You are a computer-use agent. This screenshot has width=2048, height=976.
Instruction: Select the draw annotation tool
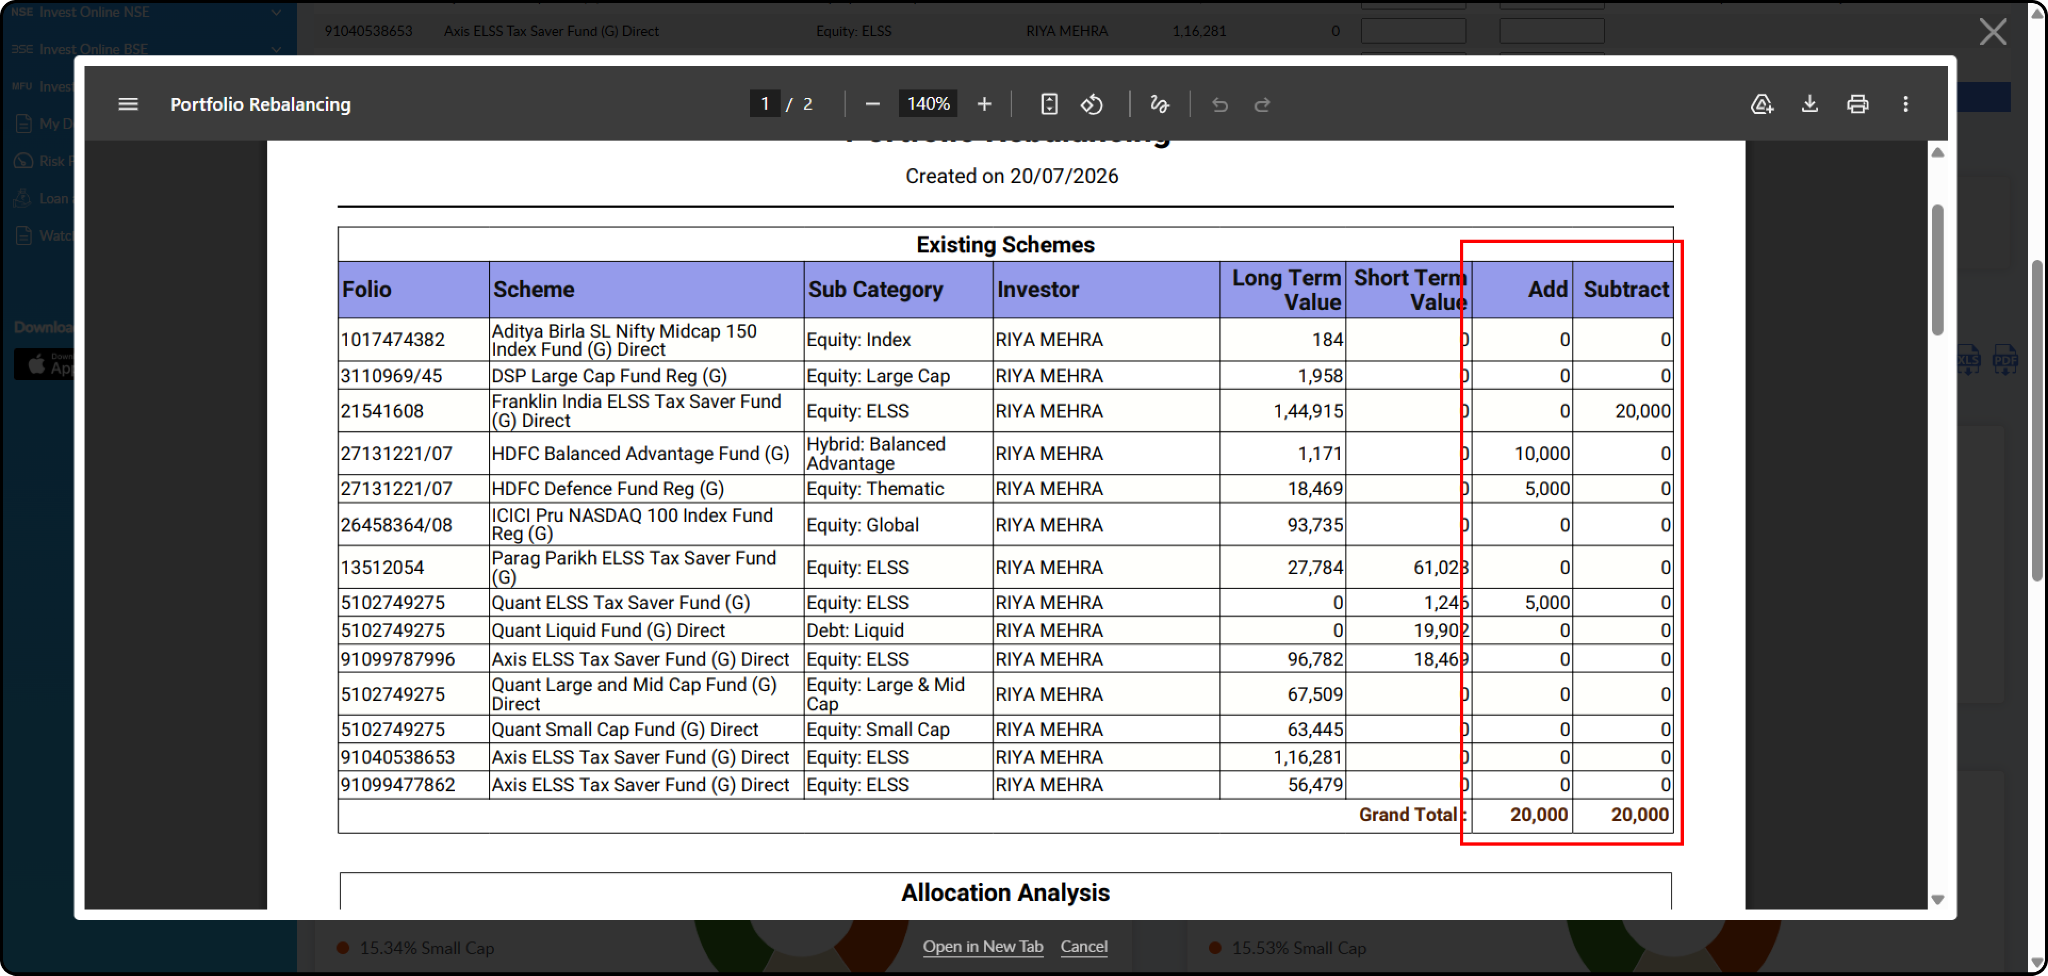click(1159, 104)
